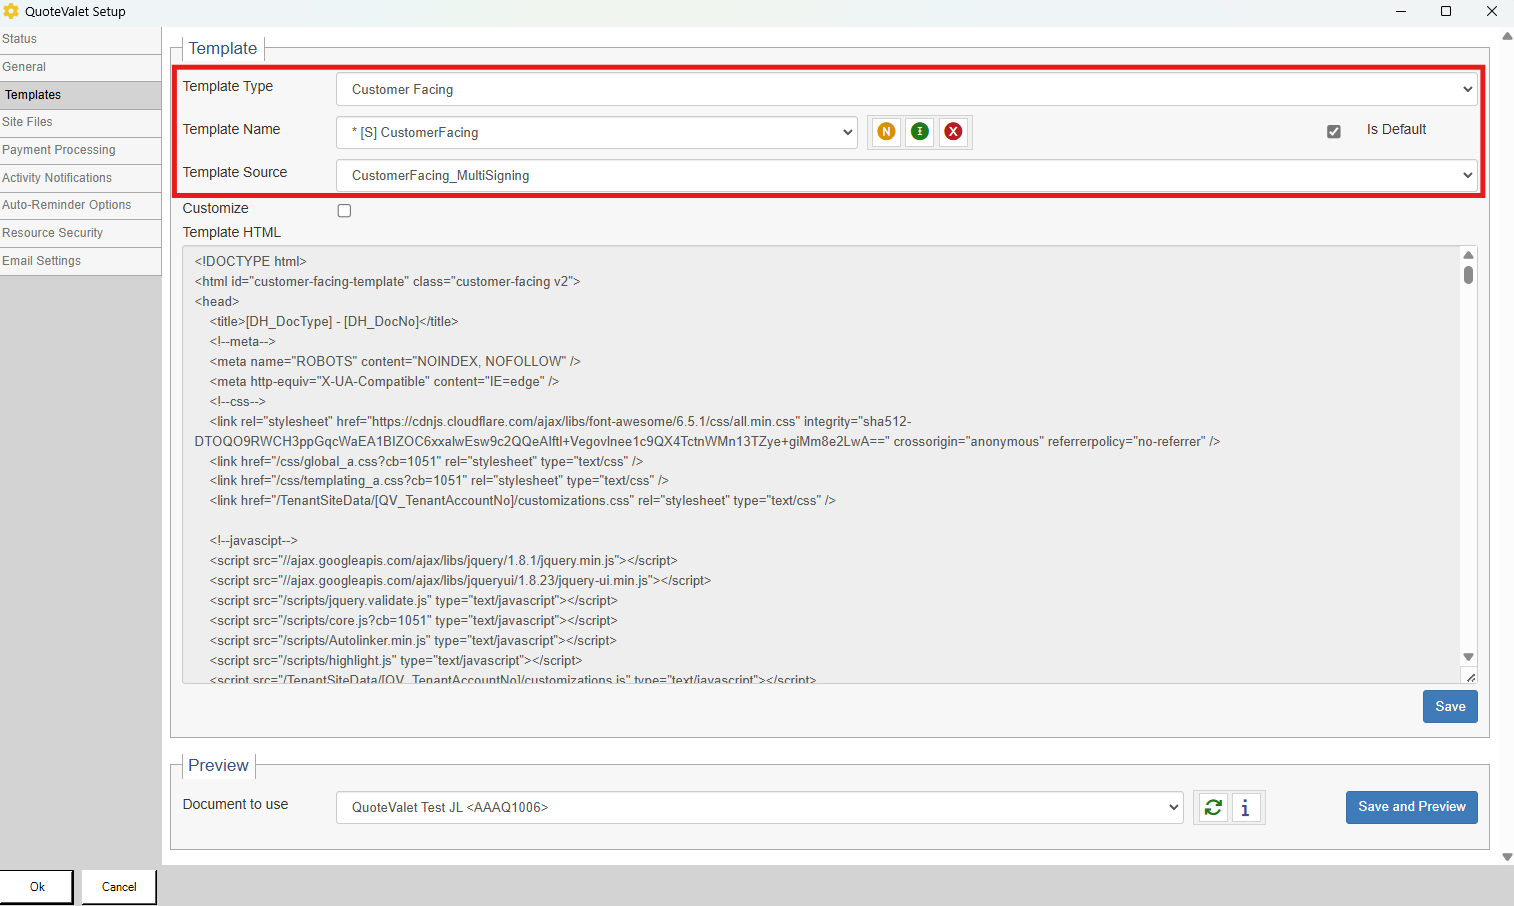Click the Template Type label
The width and height of the screenshot is (1514, 906).
(228, 87)
